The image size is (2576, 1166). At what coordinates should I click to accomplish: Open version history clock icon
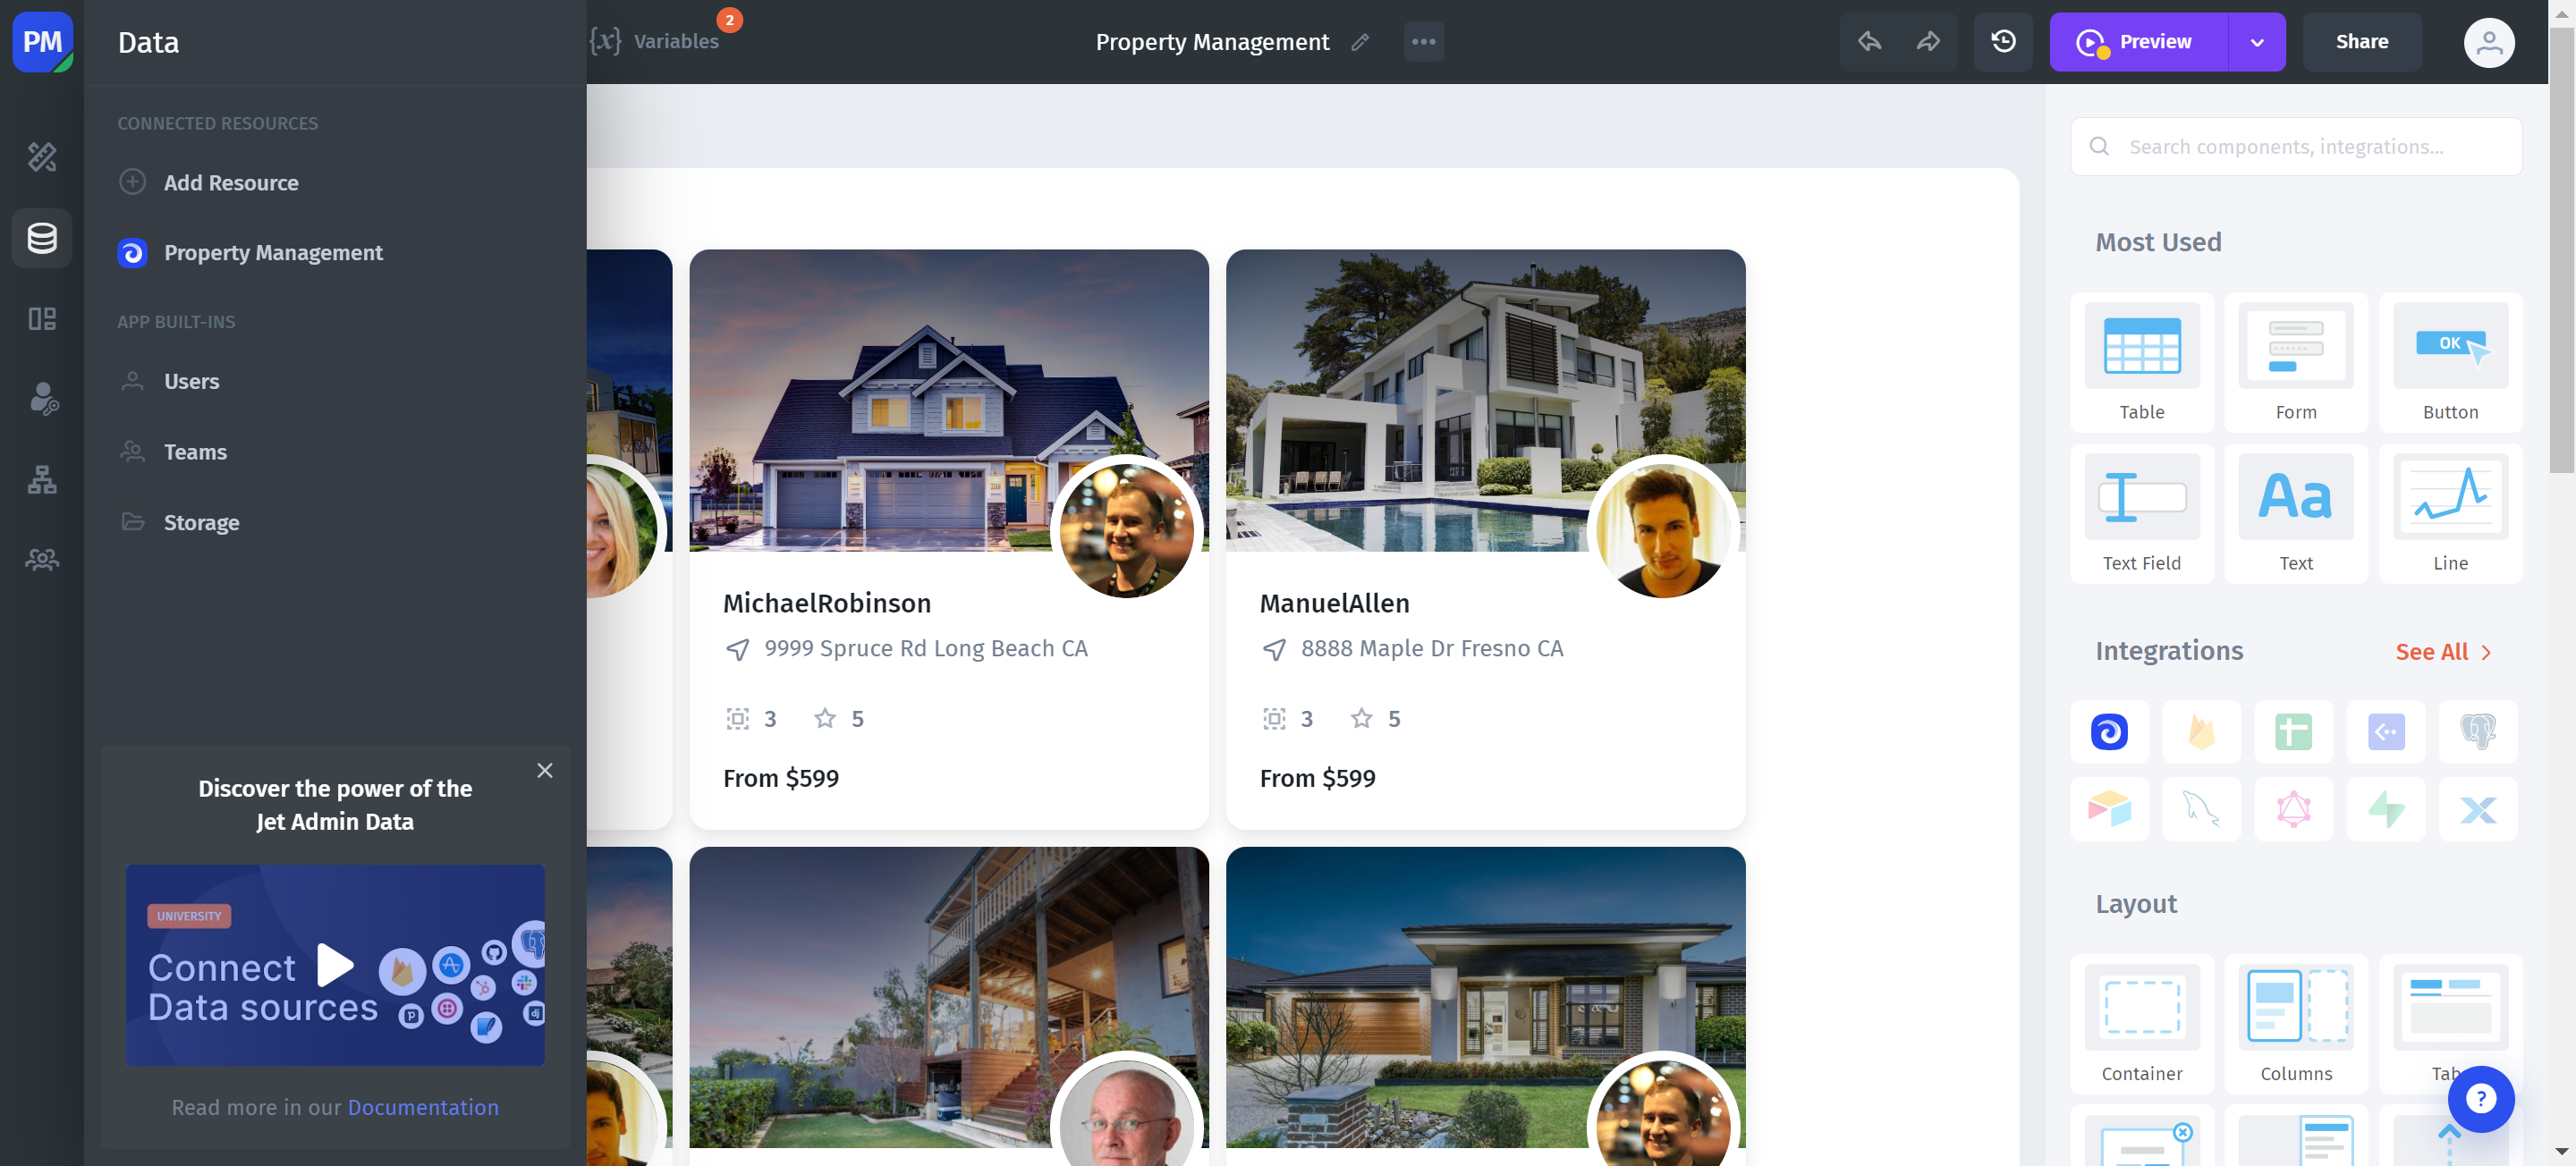[x=2003, y=42]
